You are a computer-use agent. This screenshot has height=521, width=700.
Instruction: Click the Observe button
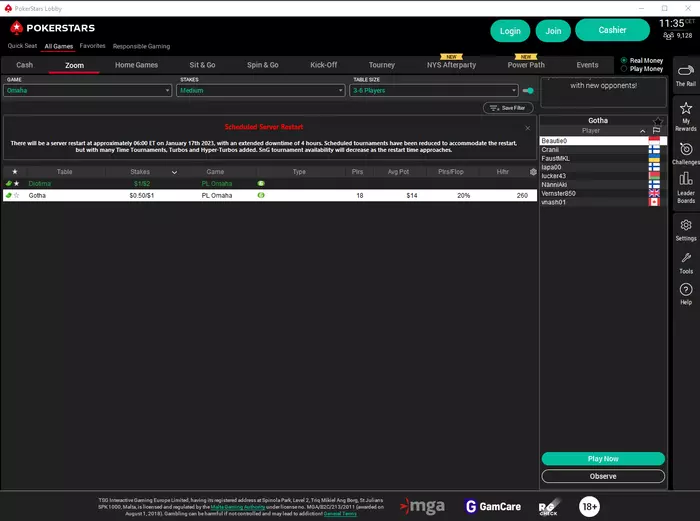603,476
